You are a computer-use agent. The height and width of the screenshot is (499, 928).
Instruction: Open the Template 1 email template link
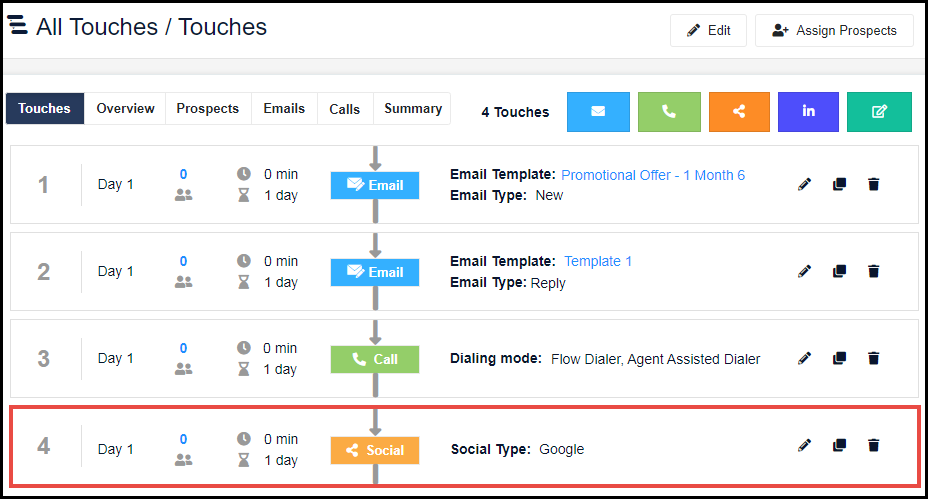pyautogui.click(x=598, y=261)
